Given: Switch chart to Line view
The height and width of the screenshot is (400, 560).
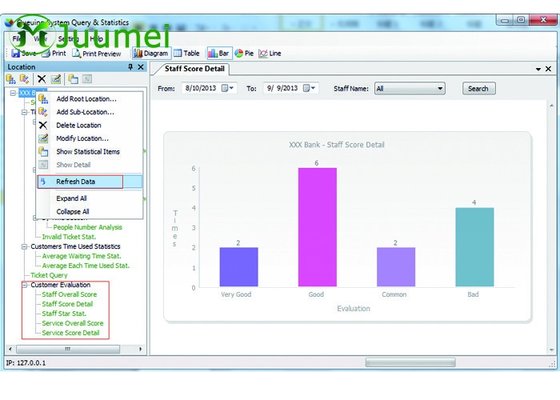Looking at the screenshot, I should click(270, 53).
